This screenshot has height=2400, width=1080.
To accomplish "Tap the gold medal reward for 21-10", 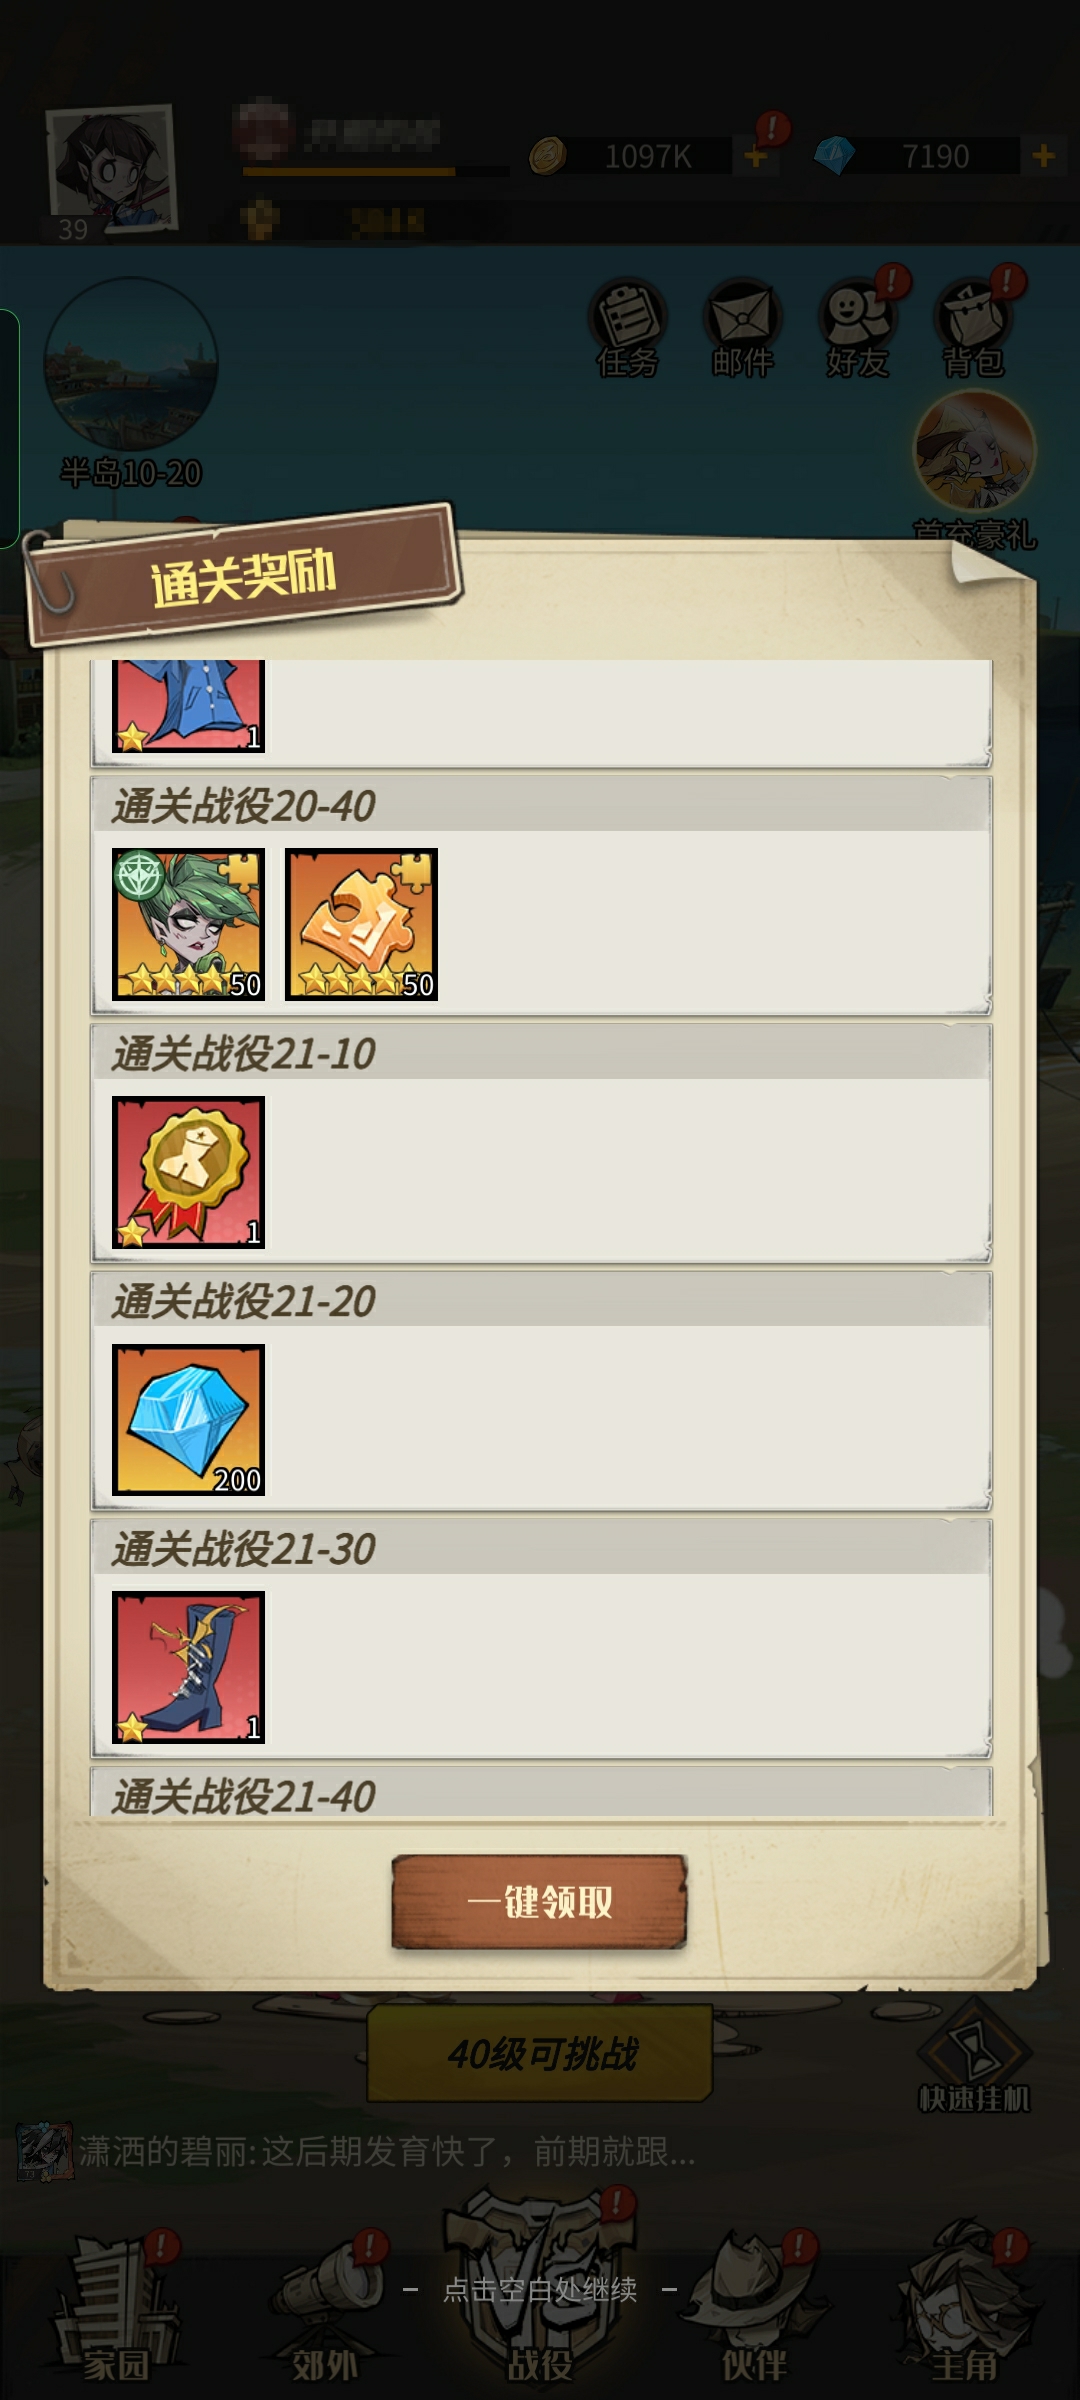I will (x=188, y=1172).
